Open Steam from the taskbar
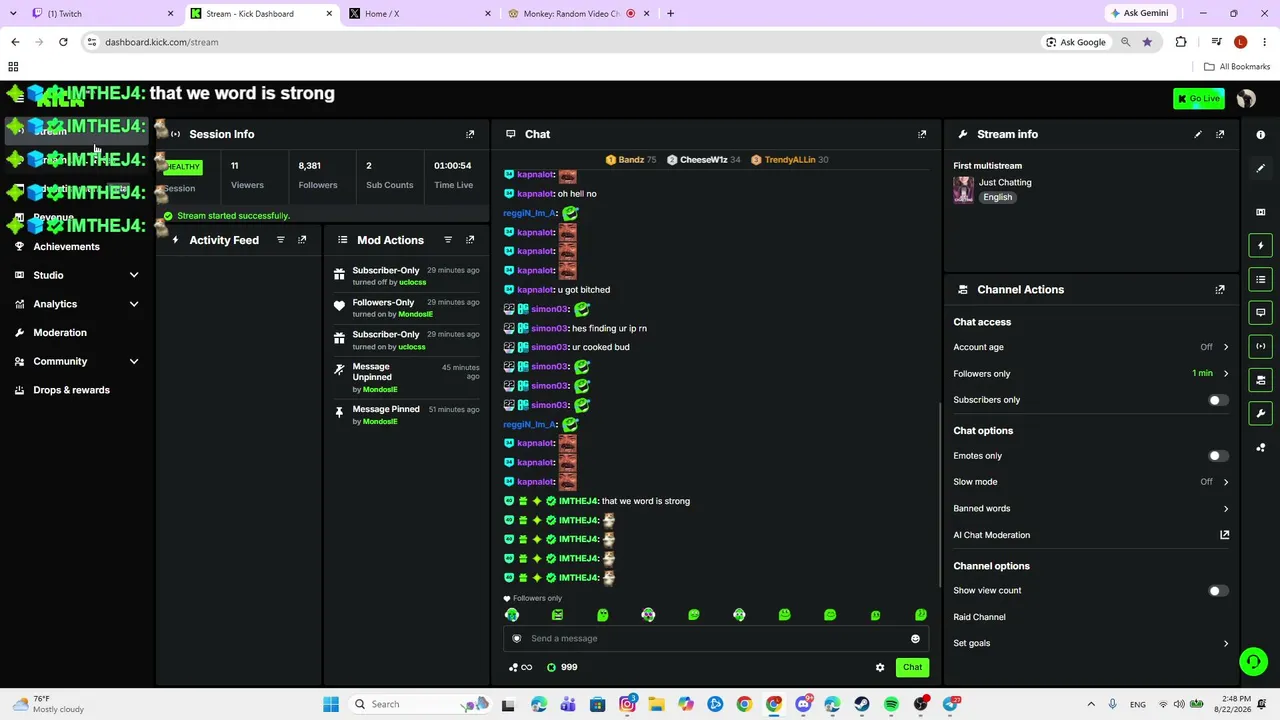The image size is (1280, 720). coord(862,705)
